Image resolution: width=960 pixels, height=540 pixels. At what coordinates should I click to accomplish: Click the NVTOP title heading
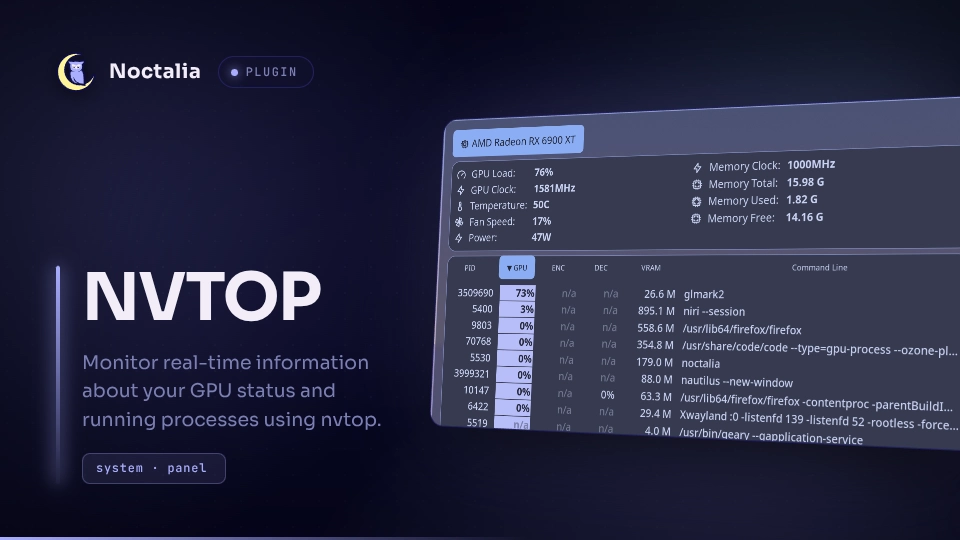(202, 296)
